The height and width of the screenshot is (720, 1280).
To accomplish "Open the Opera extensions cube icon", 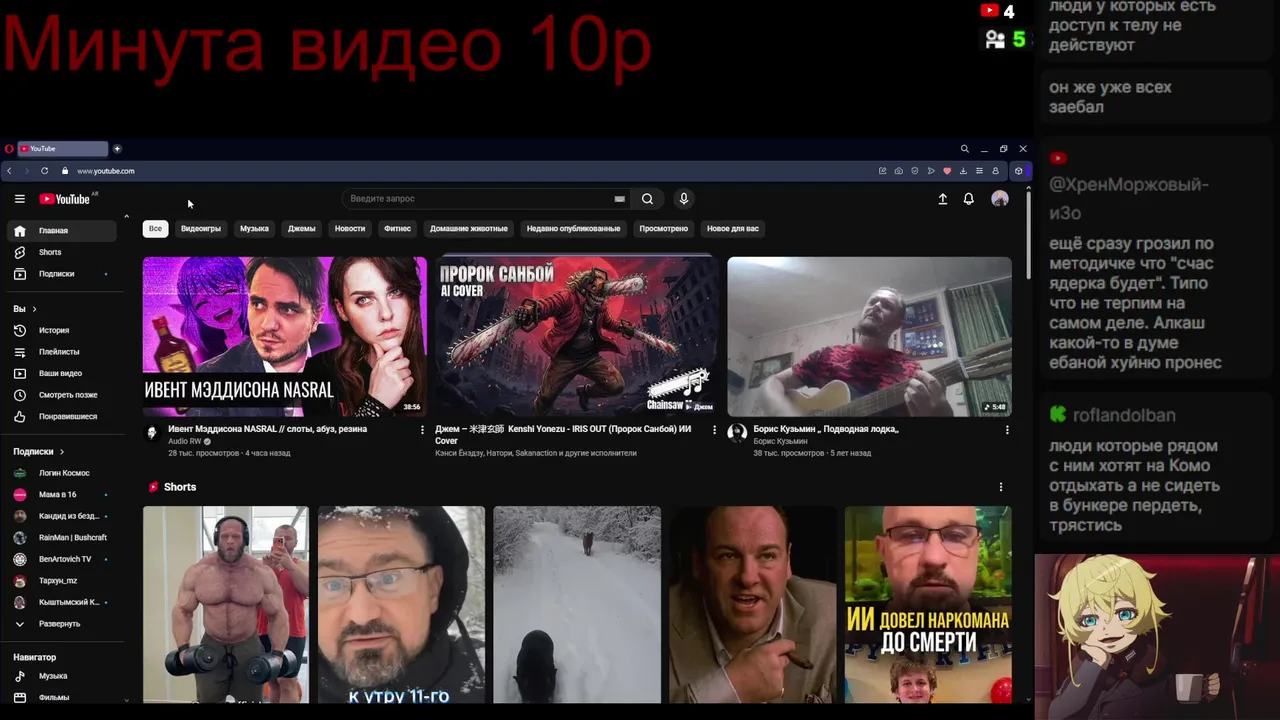I will click(1018, 171).
